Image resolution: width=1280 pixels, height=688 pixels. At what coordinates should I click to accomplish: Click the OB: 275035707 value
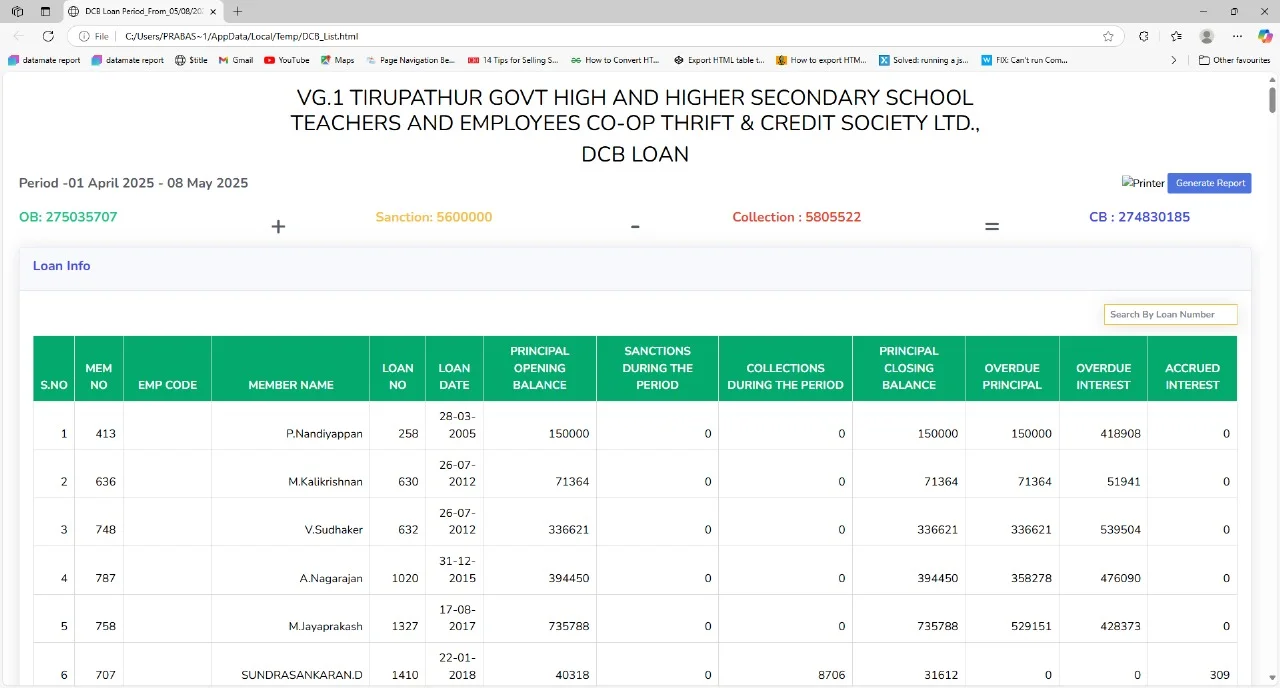pyautogui.click(x=68, y=217)
